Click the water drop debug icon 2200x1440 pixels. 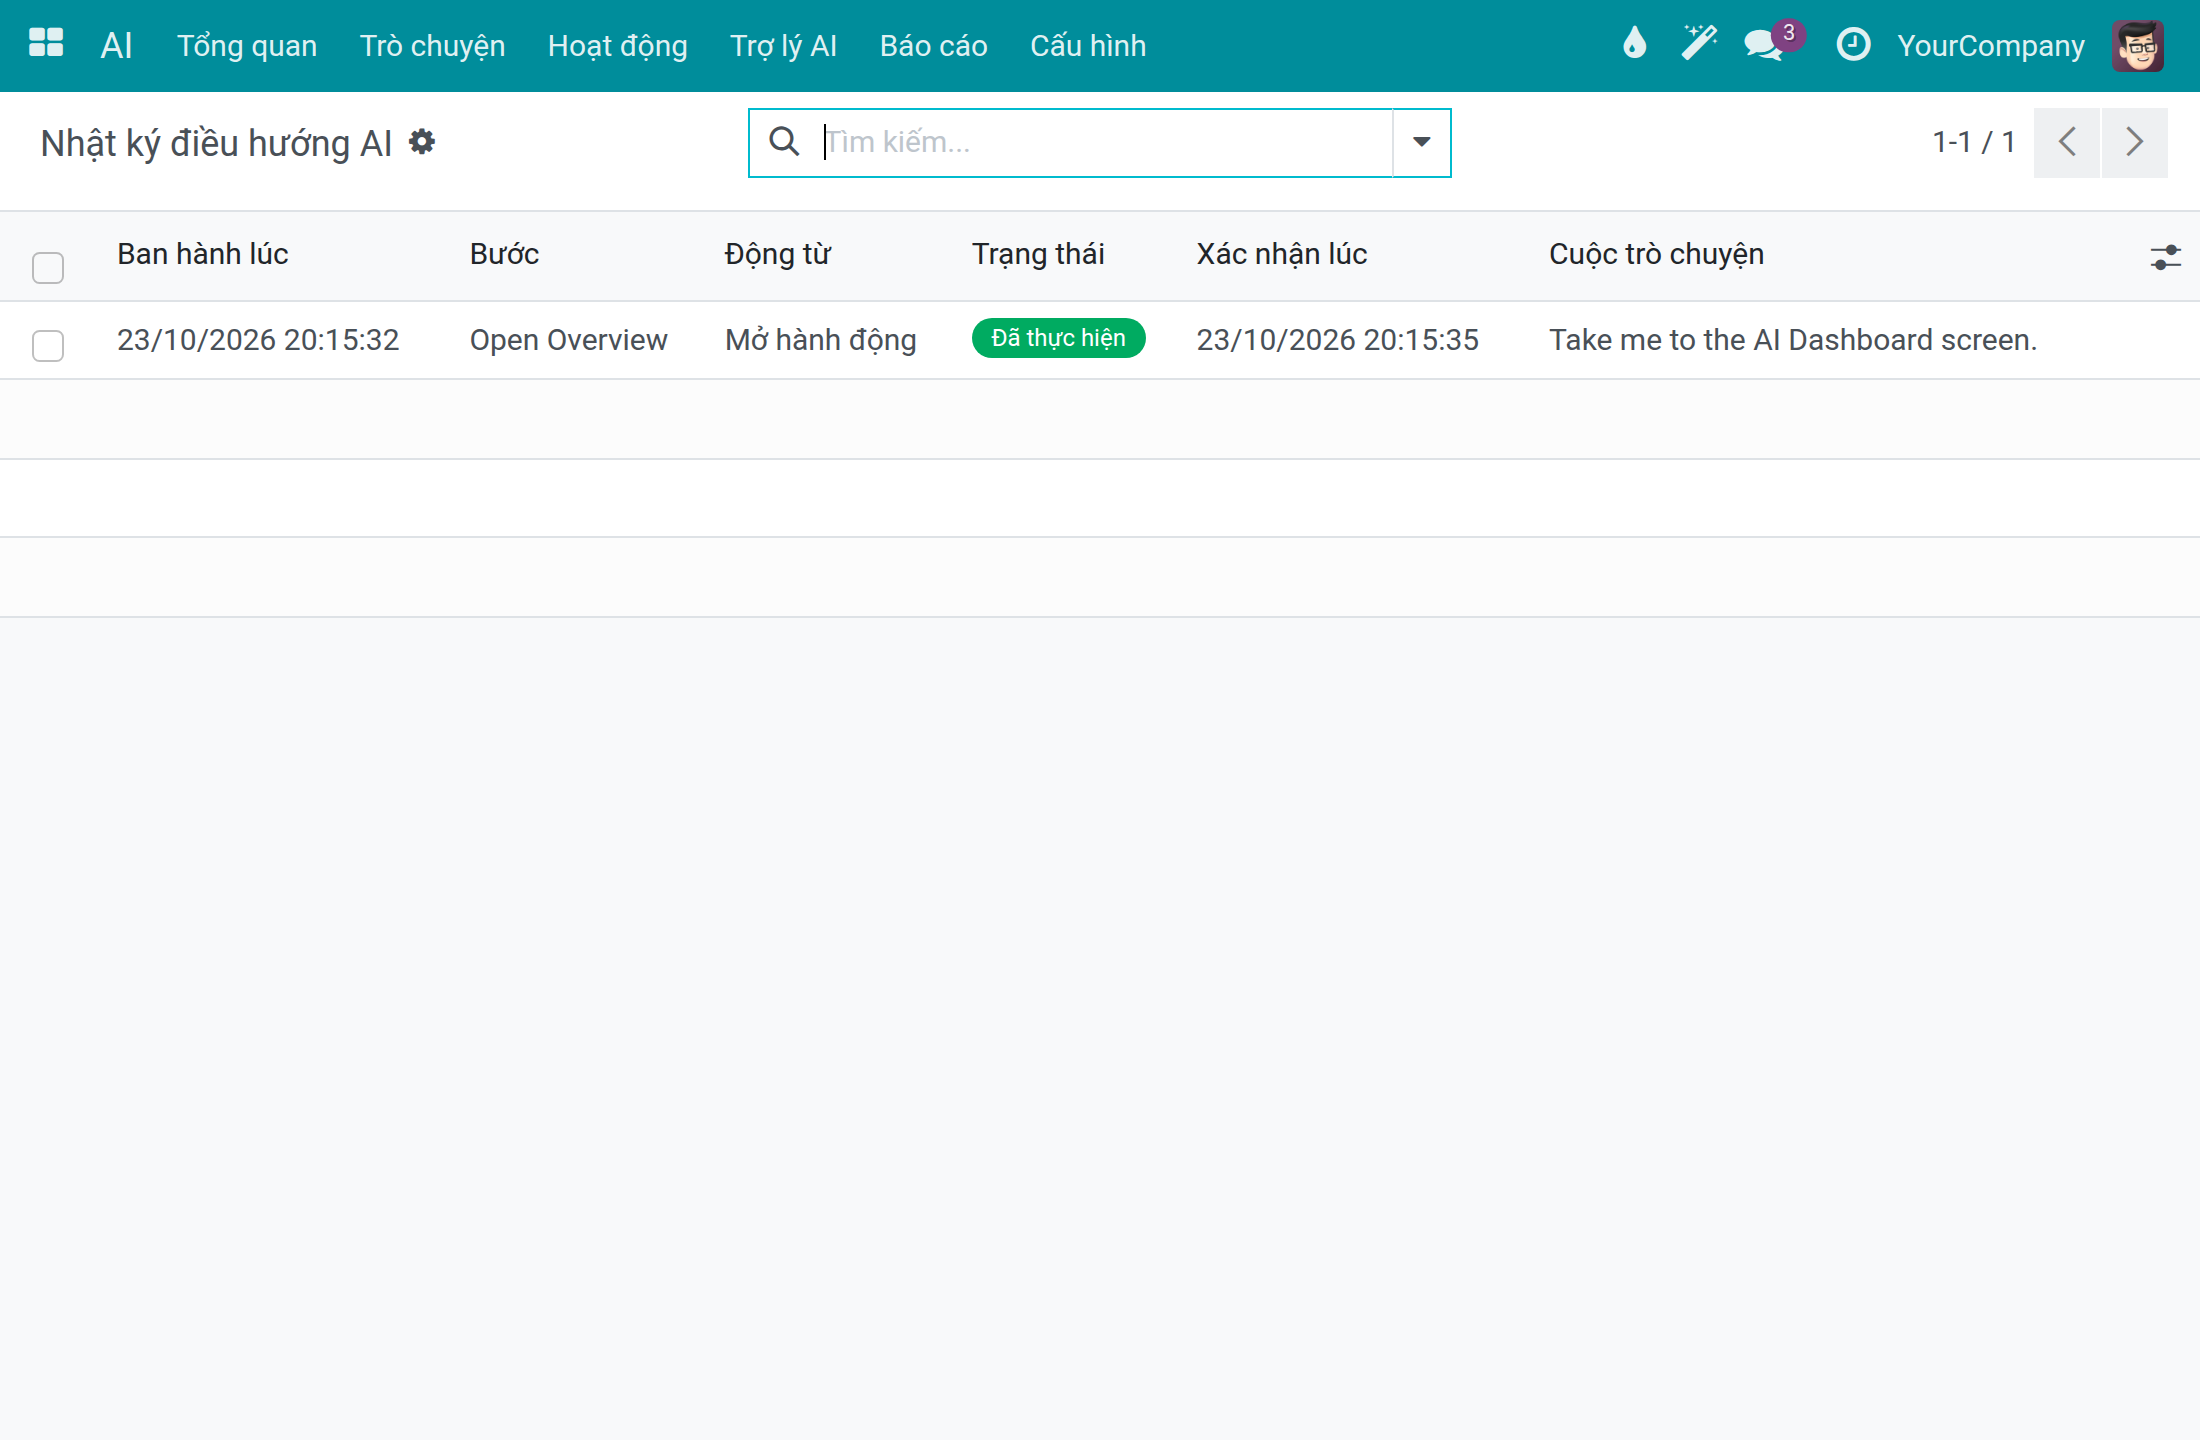coord(1634,44)
